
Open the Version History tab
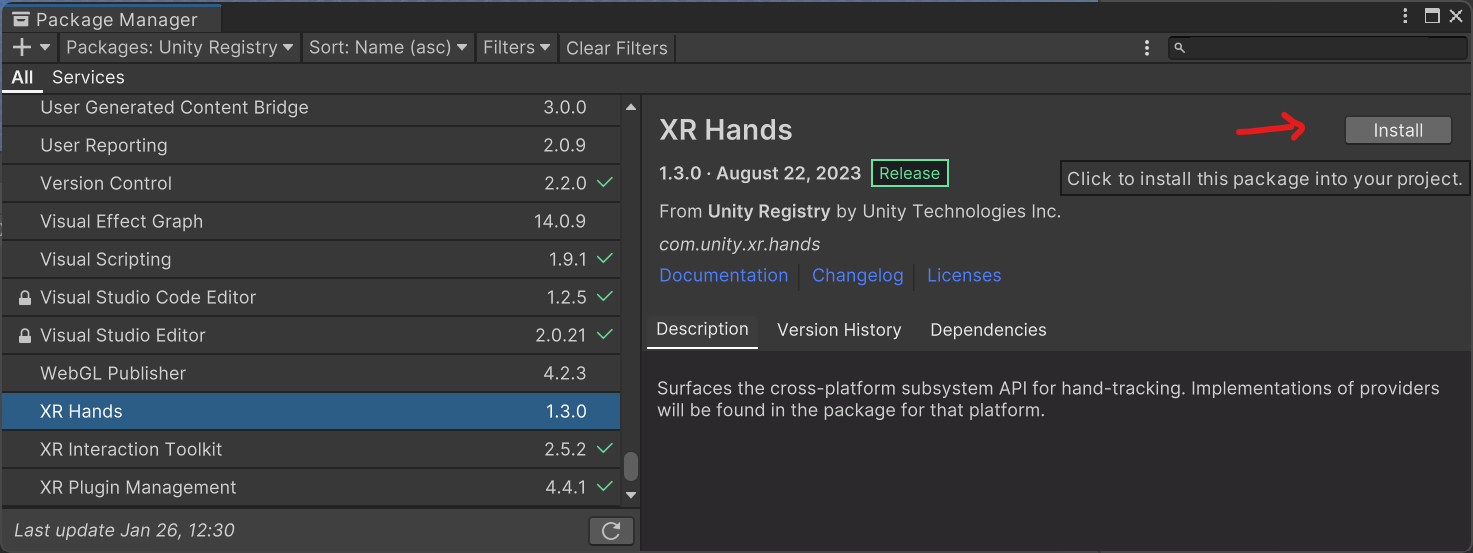point(839,330)
